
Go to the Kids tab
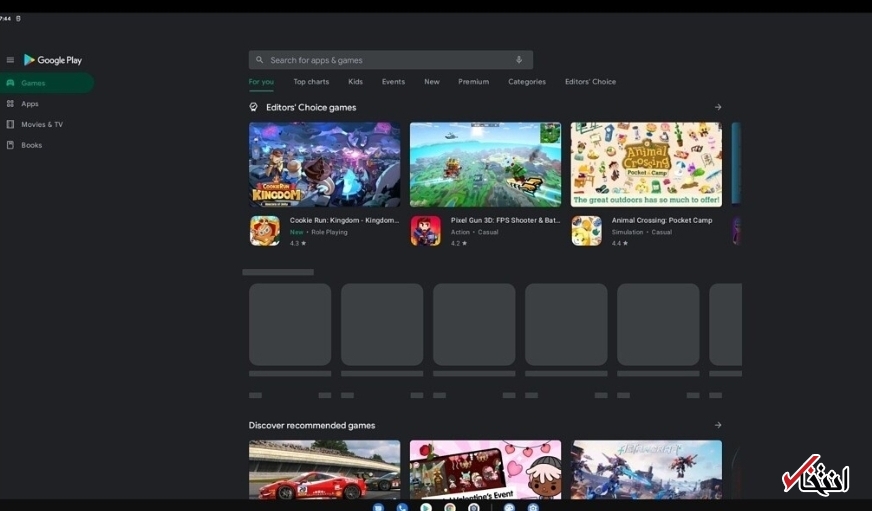click(x=355, y=82)
